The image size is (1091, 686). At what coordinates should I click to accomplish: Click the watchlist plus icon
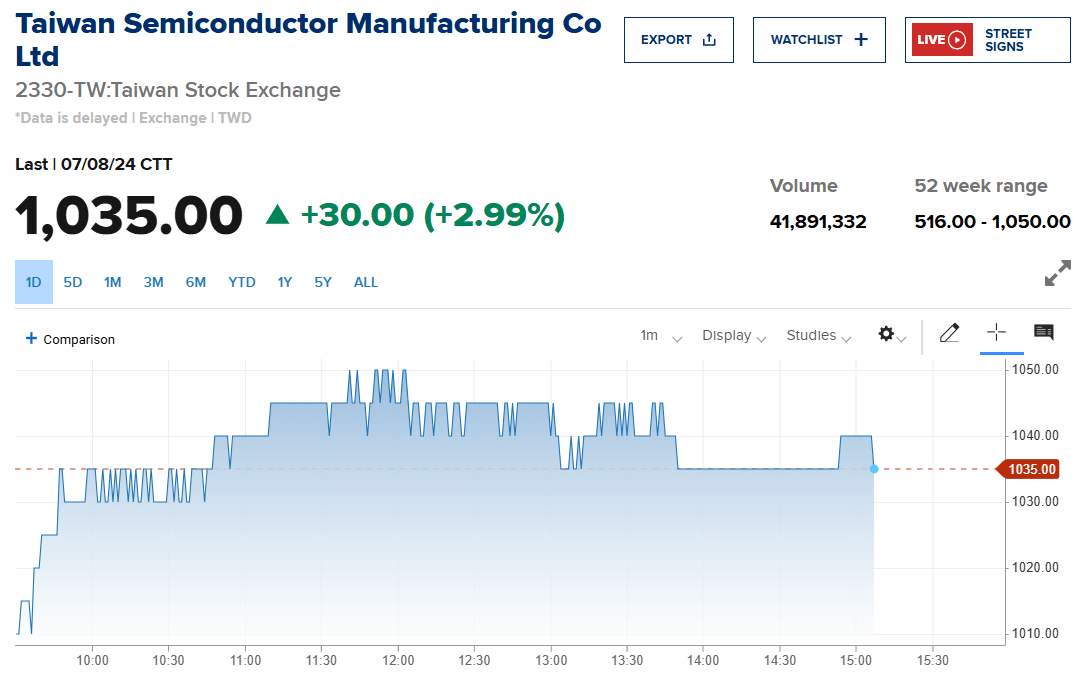[x=861, y=40]
